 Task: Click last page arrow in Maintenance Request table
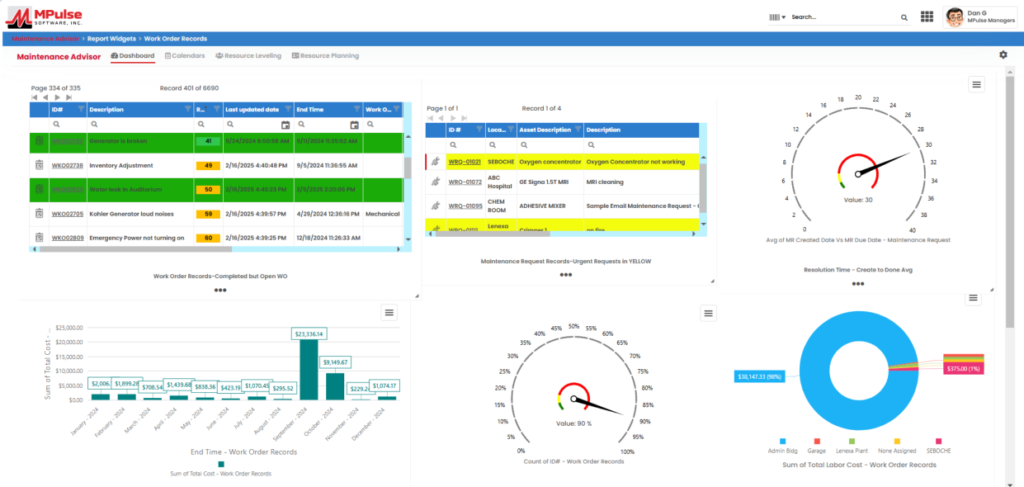(x=464, y=118)
